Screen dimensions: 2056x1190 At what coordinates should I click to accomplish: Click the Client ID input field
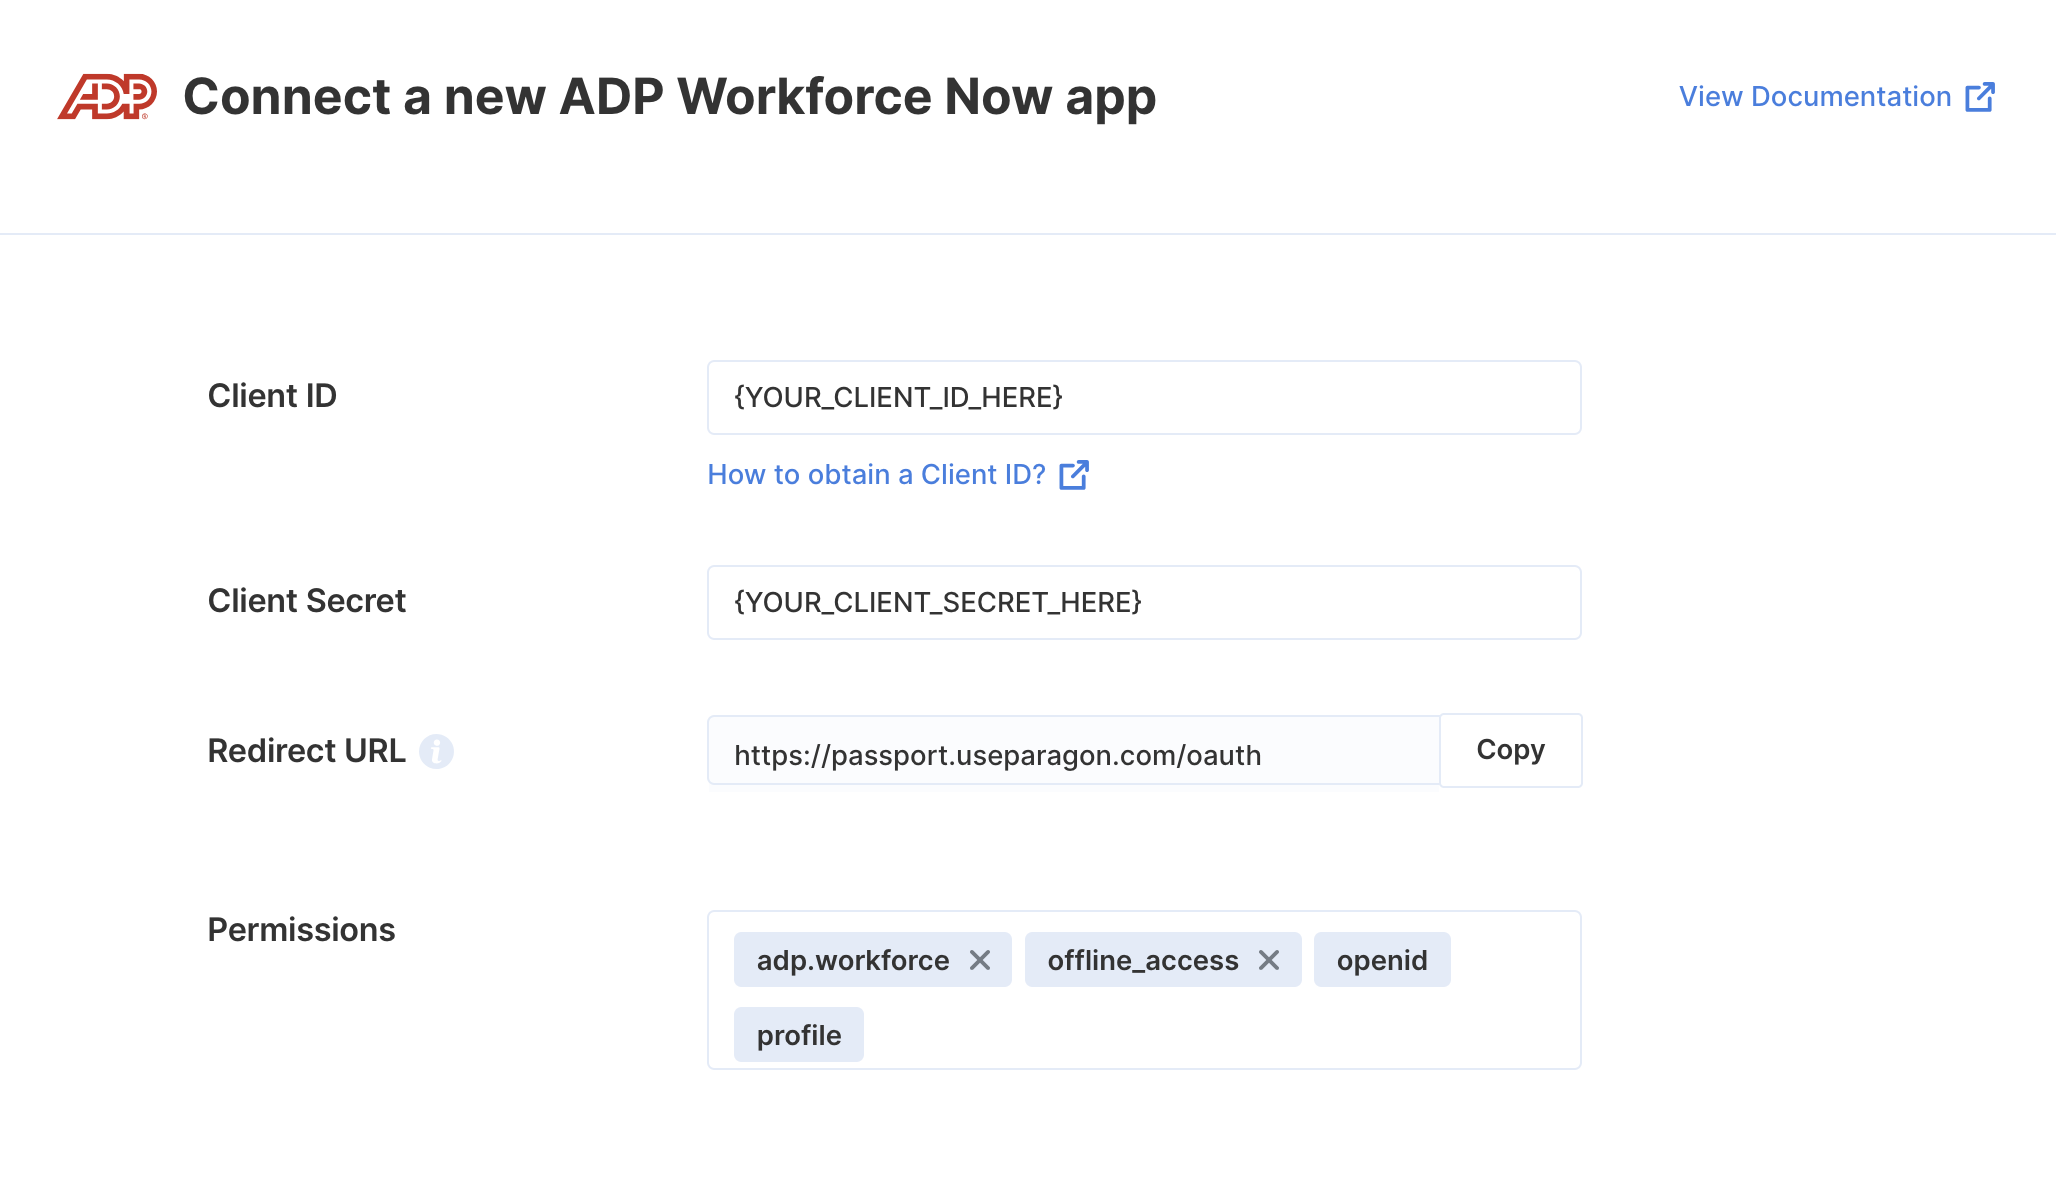1144,398
